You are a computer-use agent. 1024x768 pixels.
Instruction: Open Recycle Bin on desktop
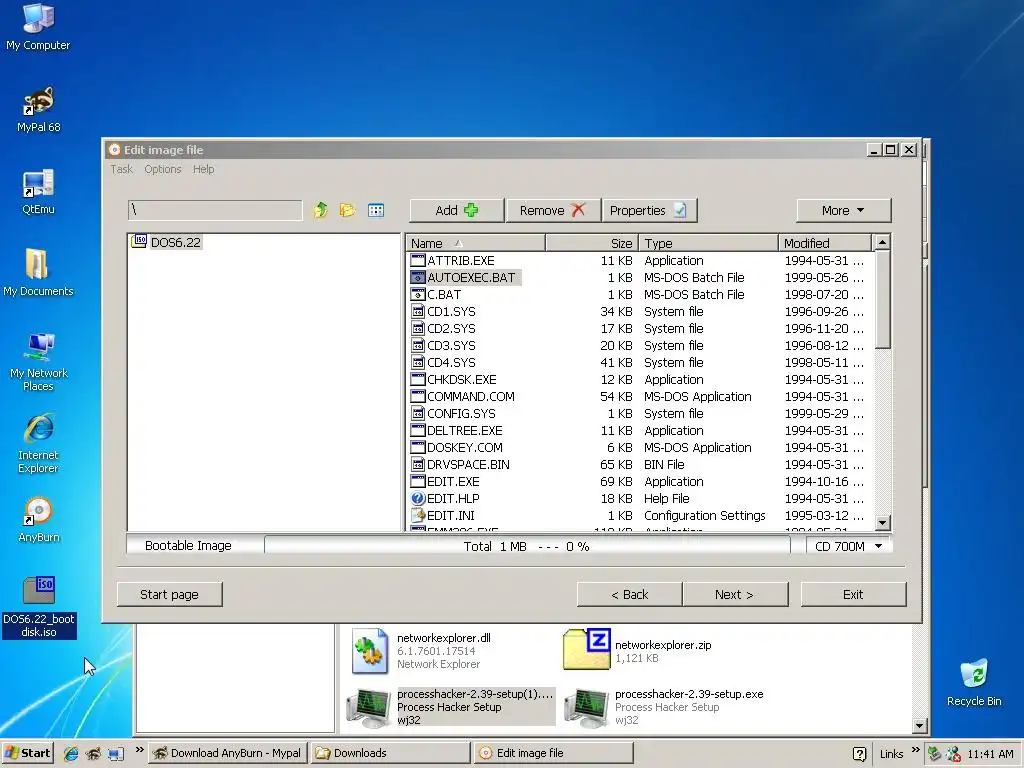(x=974, y=682)
